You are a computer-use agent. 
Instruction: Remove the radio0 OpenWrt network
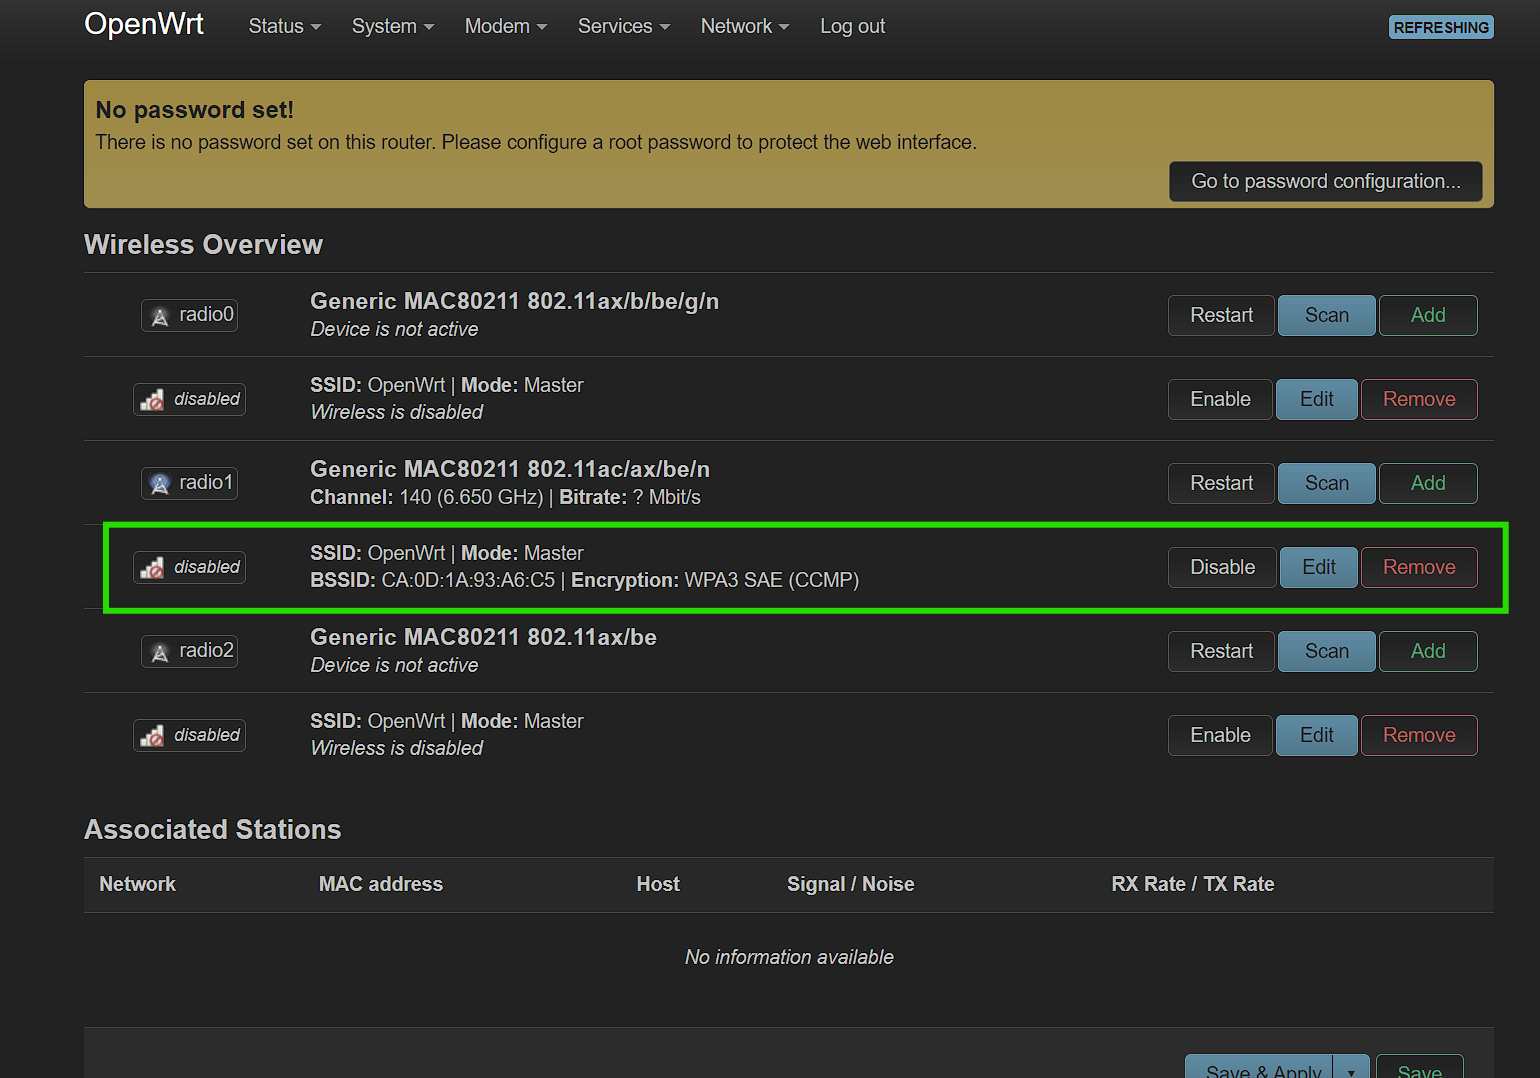1419,399
